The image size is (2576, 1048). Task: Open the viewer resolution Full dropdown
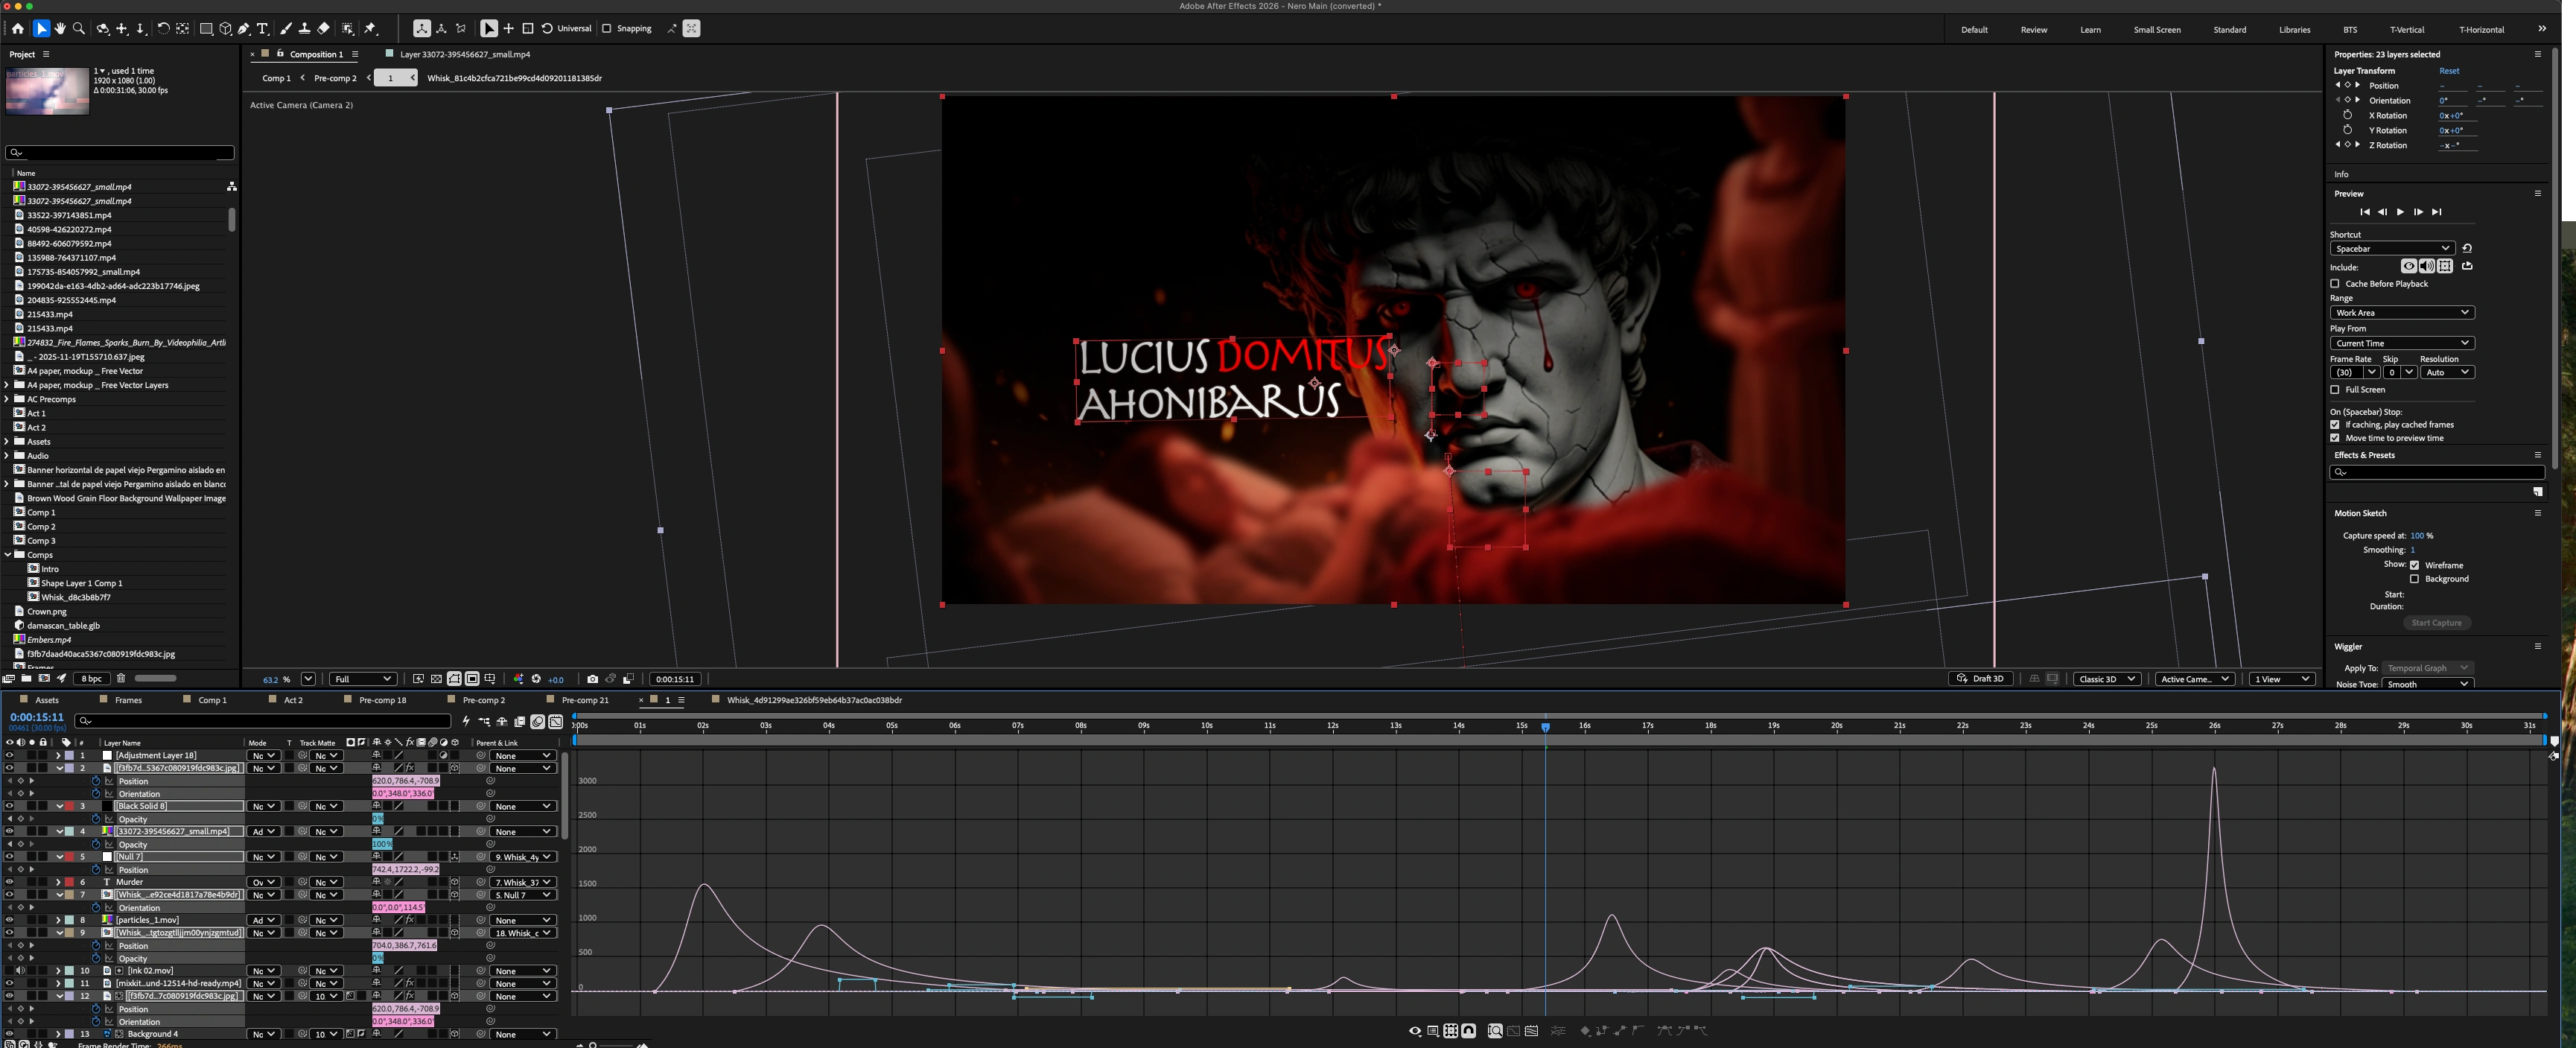point(363,679)
